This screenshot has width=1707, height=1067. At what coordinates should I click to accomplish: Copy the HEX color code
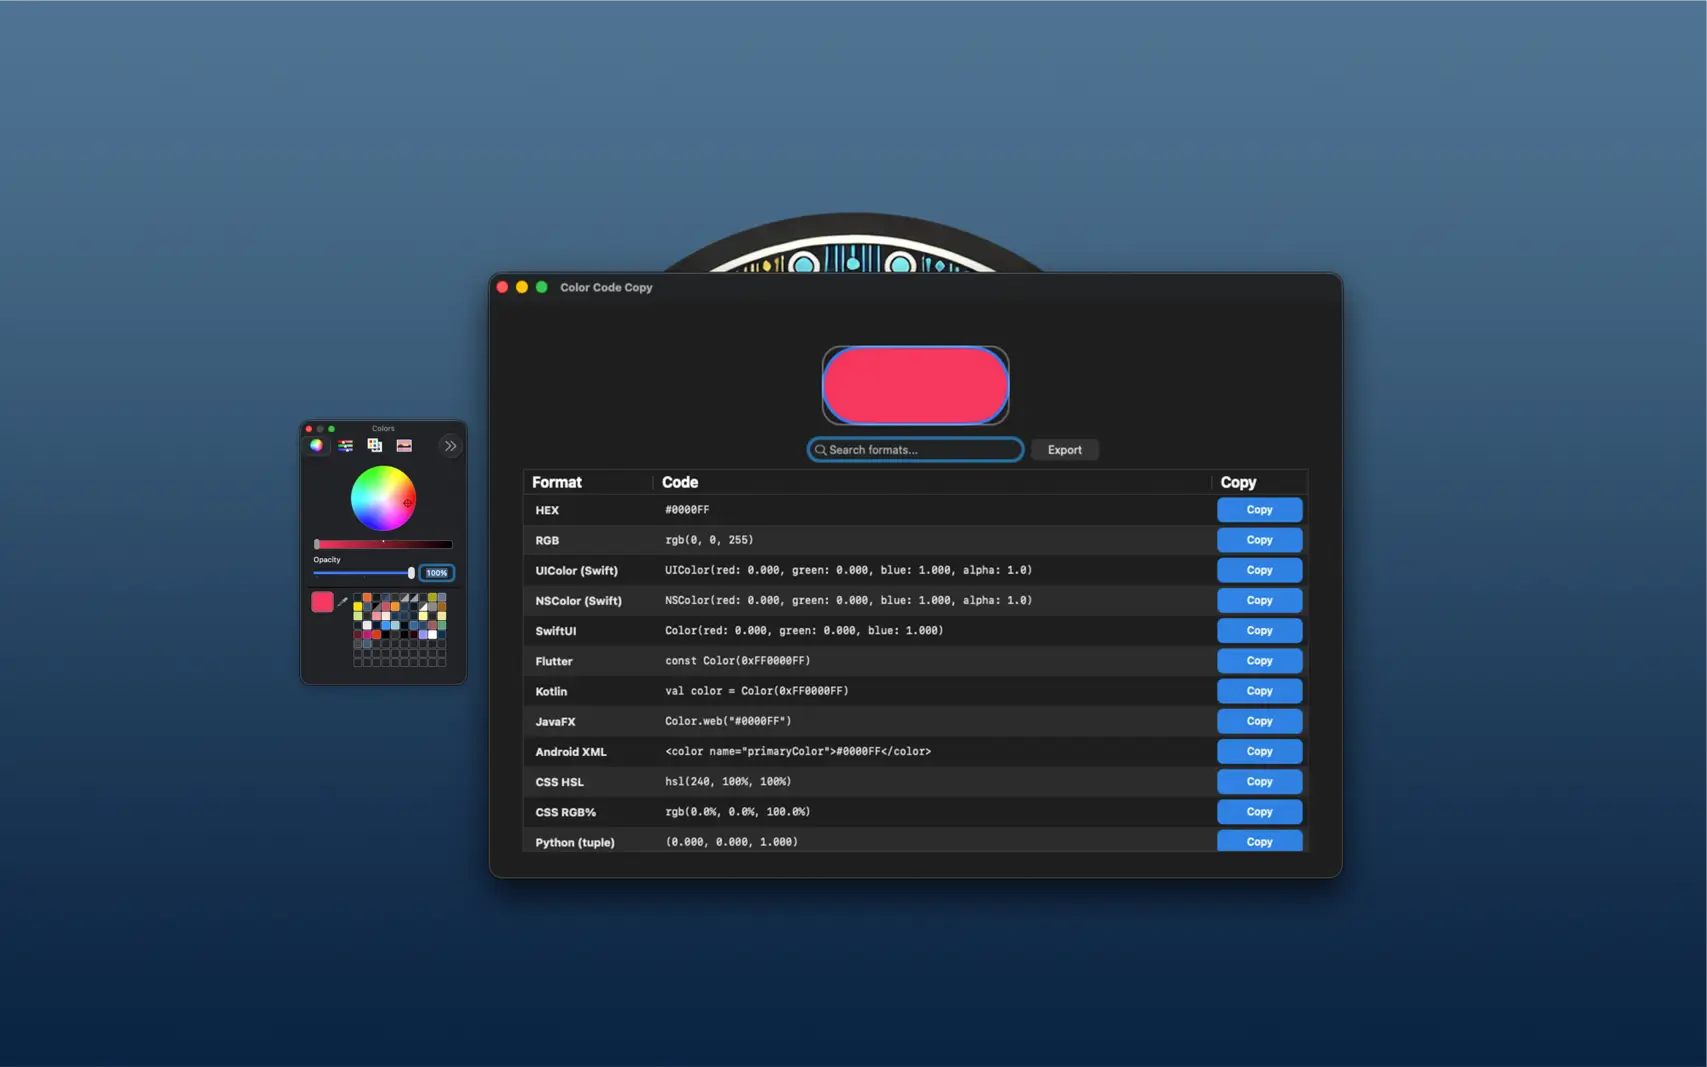[1259, 510]
